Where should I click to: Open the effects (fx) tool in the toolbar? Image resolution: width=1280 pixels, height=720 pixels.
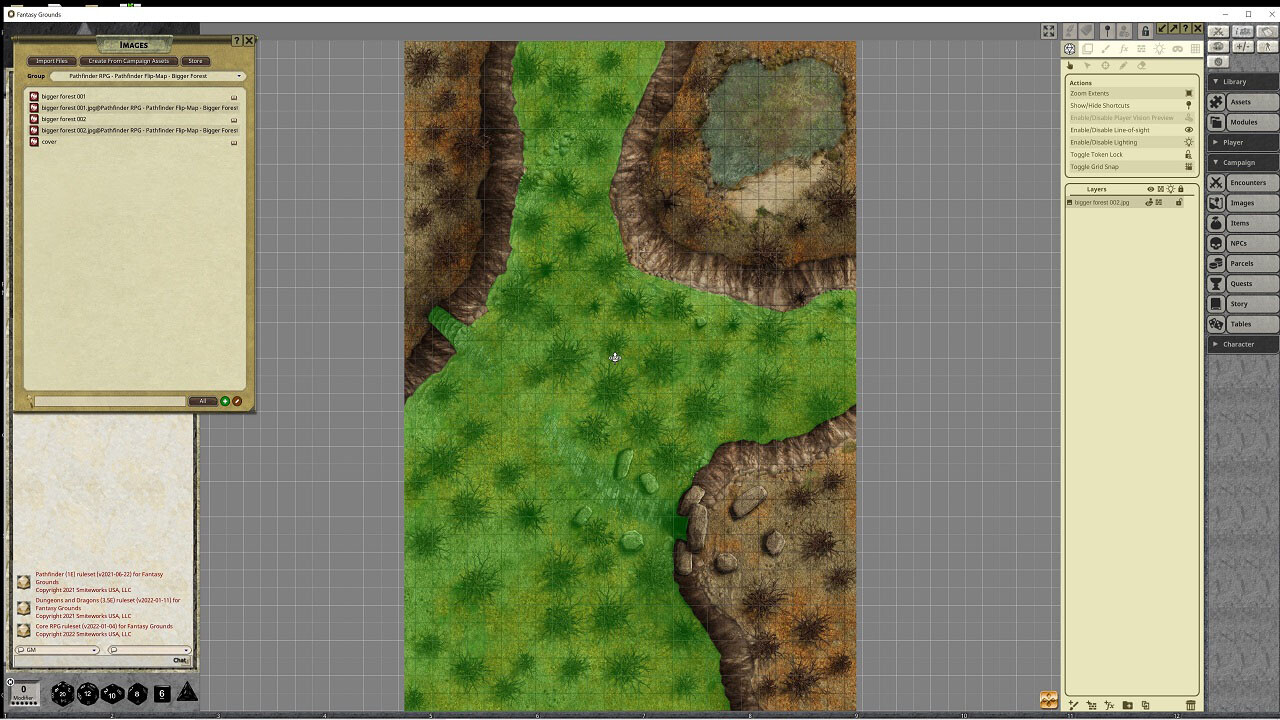(x=1124, y=48)
